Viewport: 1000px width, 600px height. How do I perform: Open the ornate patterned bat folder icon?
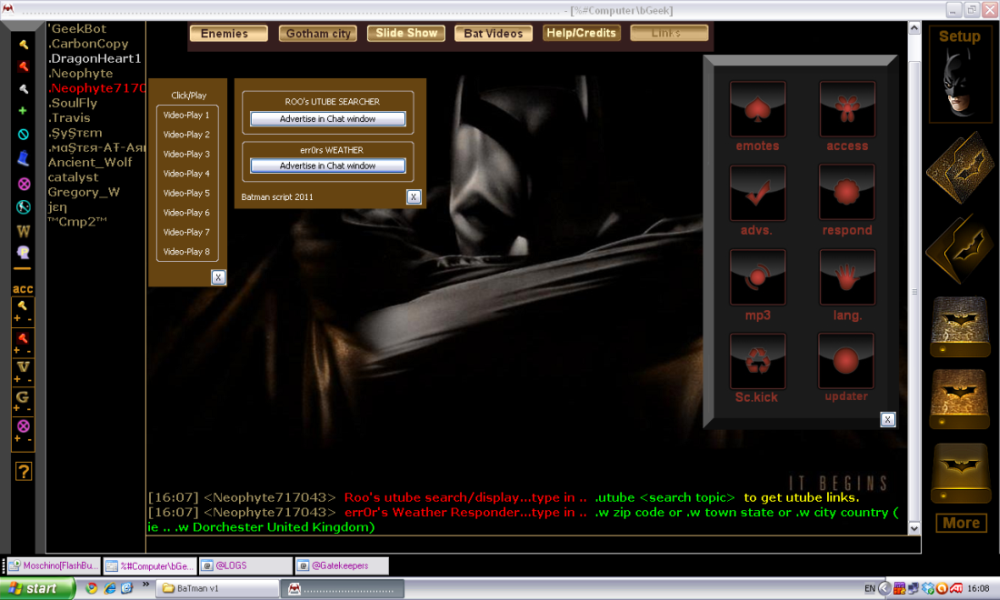pyautogui.click(x=960, y=167)
